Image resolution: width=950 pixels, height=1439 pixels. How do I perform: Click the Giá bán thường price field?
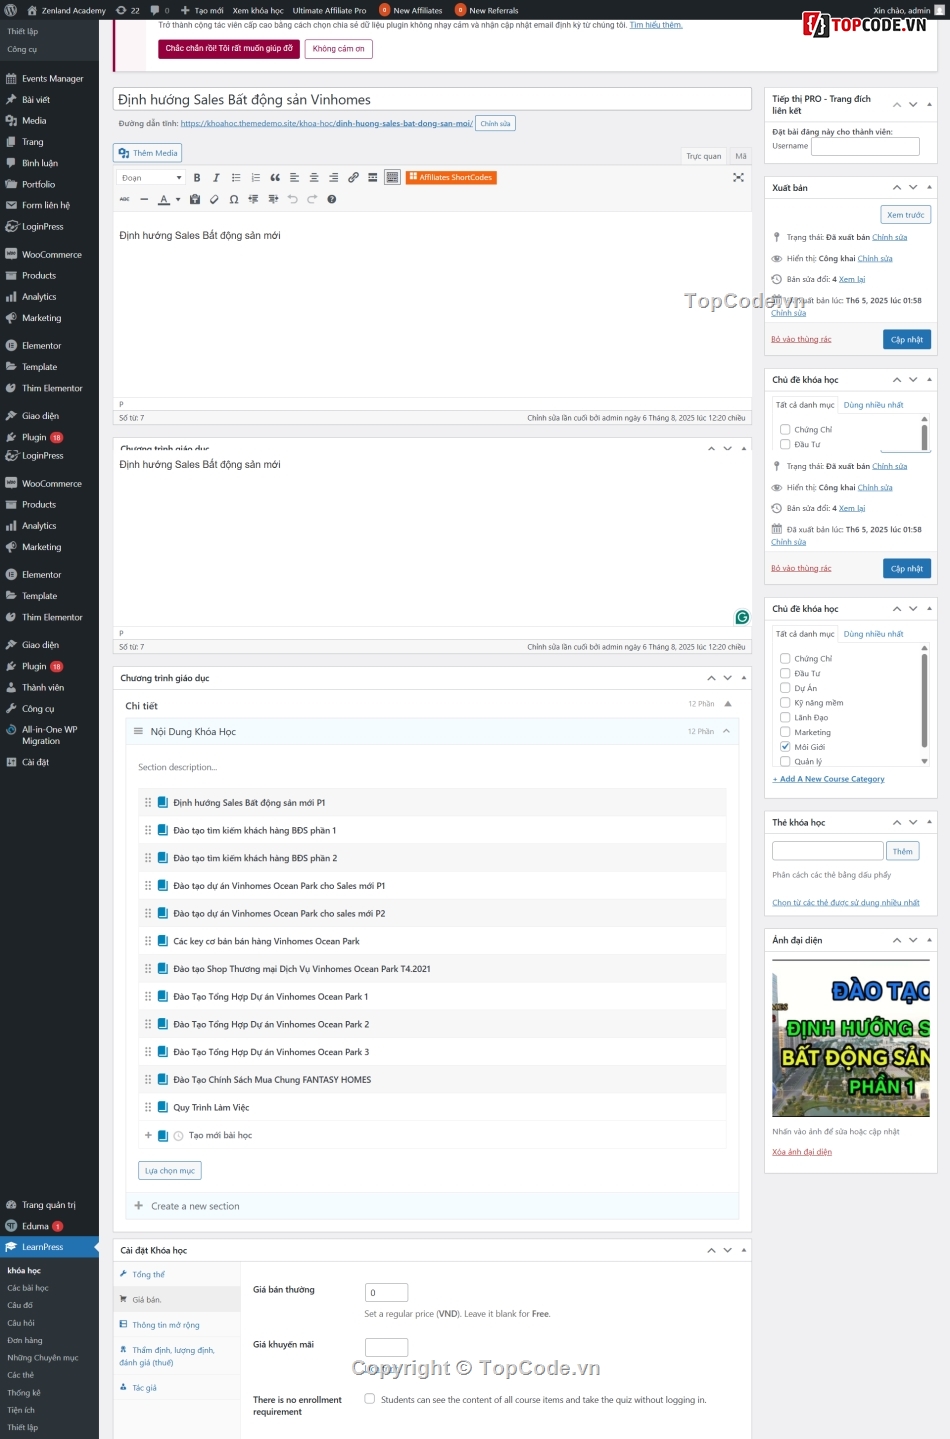coord(386,1292)
